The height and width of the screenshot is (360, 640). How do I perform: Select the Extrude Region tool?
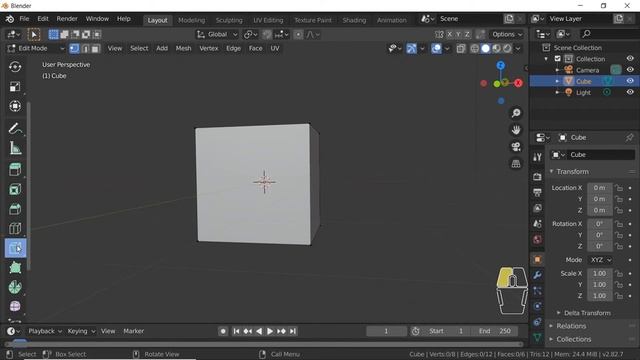[15, 169]
